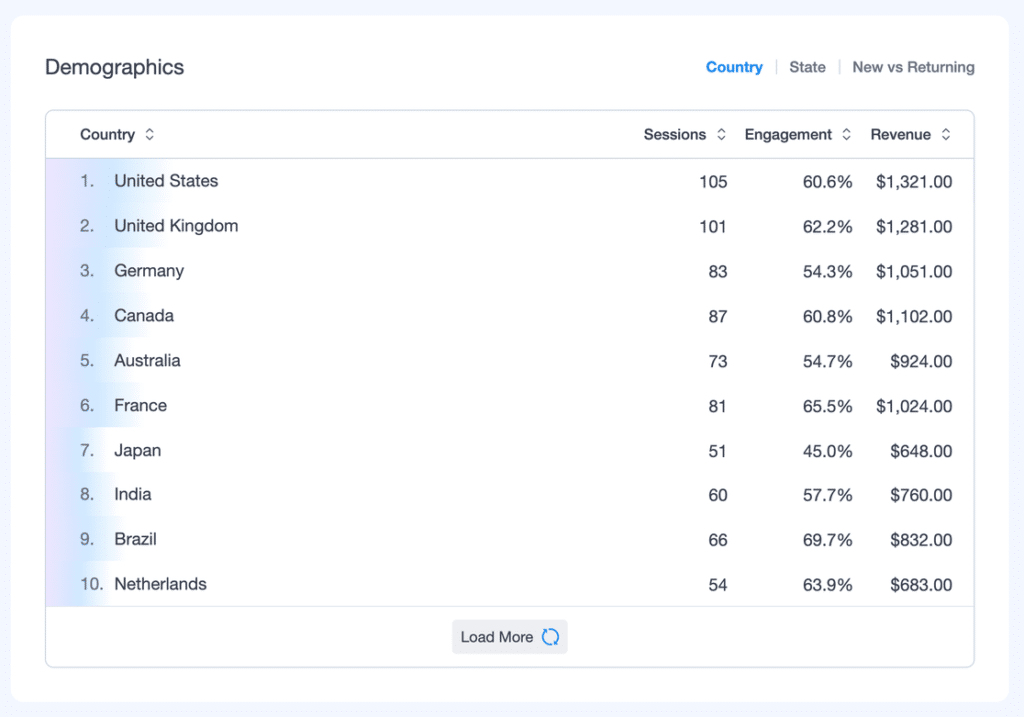This screenshot has height=717, width=1024.
Task: Click the 101 sessions value
Action: [713, 227]
